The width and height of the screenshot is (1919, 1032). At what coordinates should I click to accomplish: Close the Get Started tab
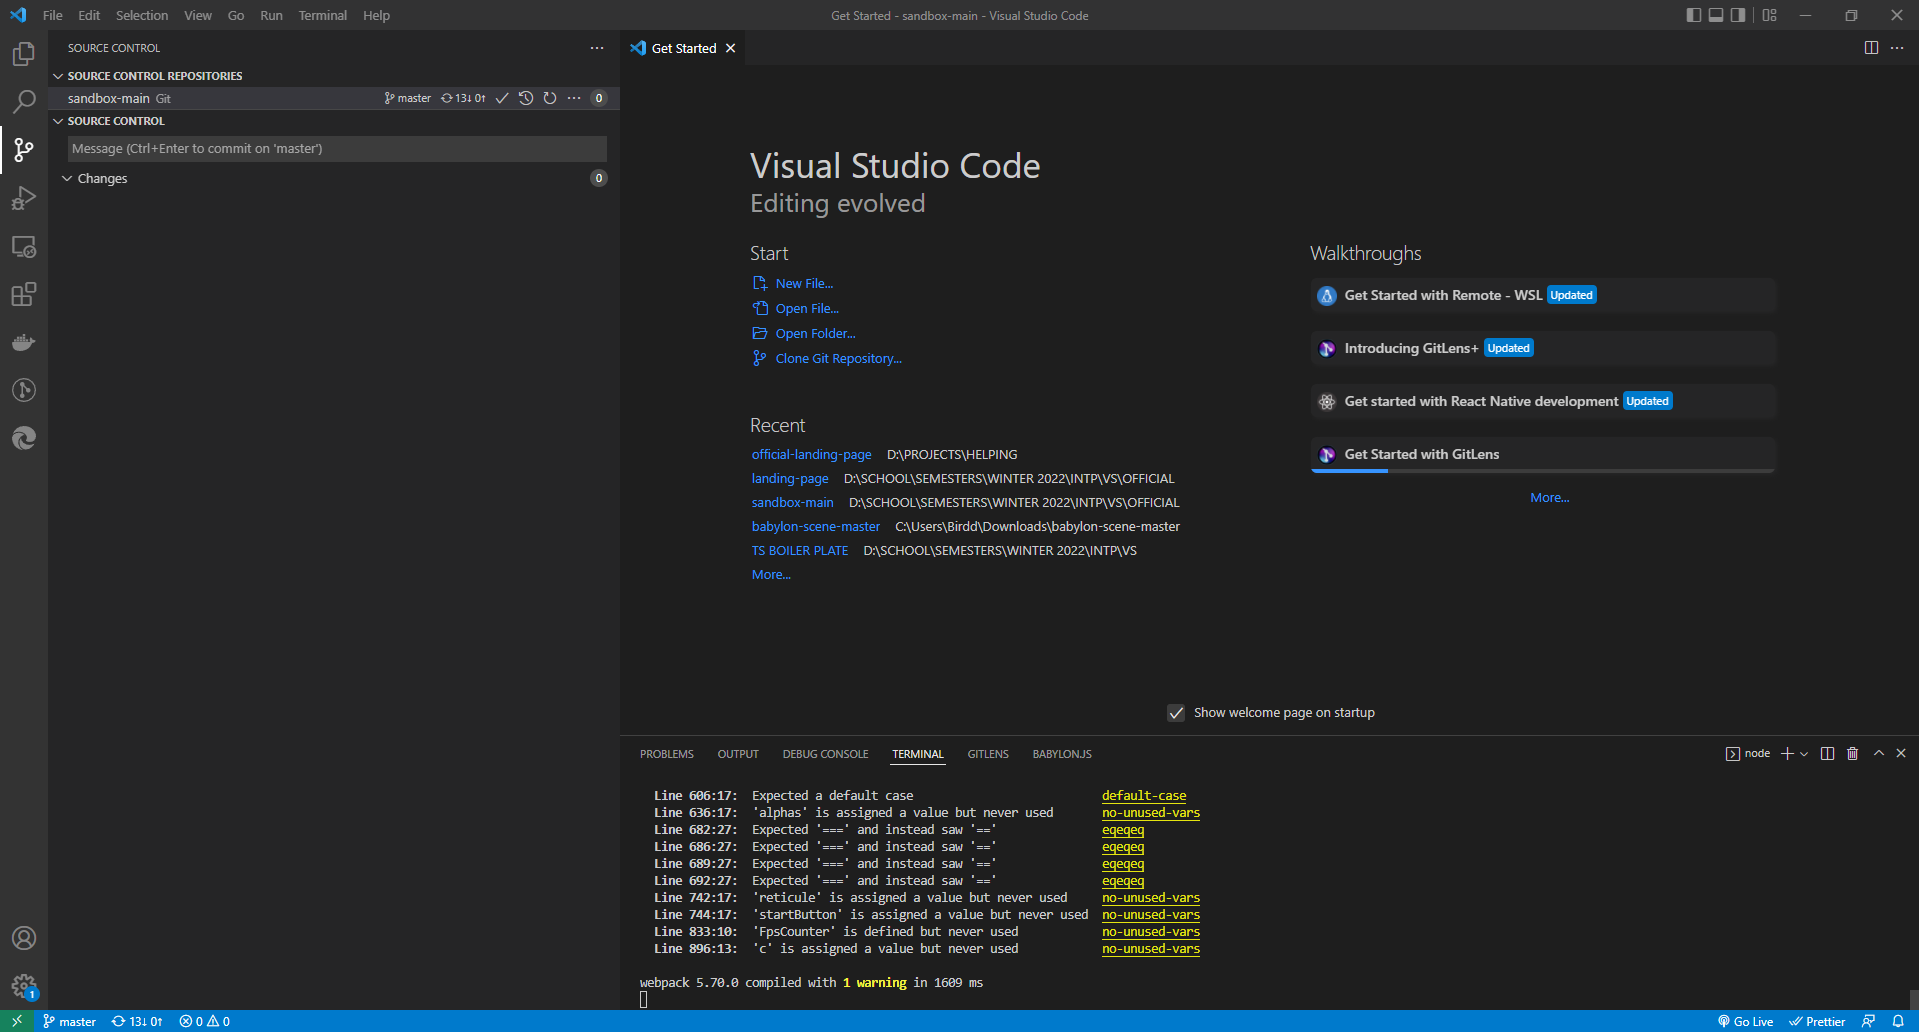[x=730, y=48]
